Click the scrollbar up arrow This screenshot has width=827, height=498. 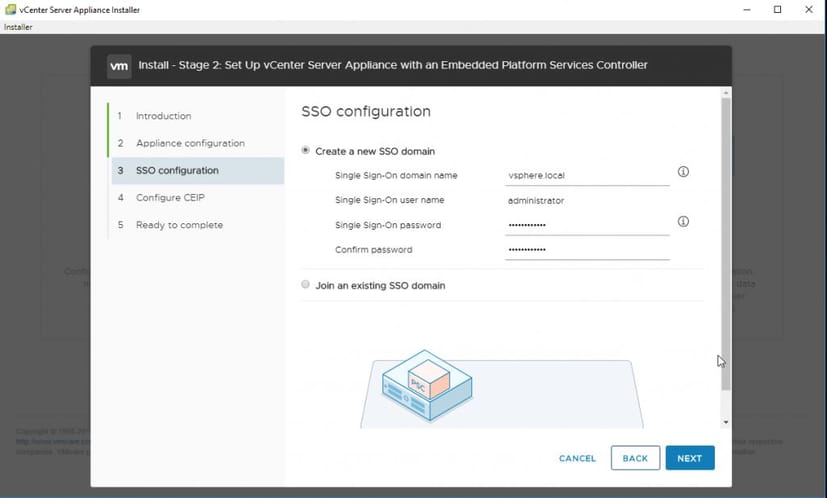(x=726, y=93)
